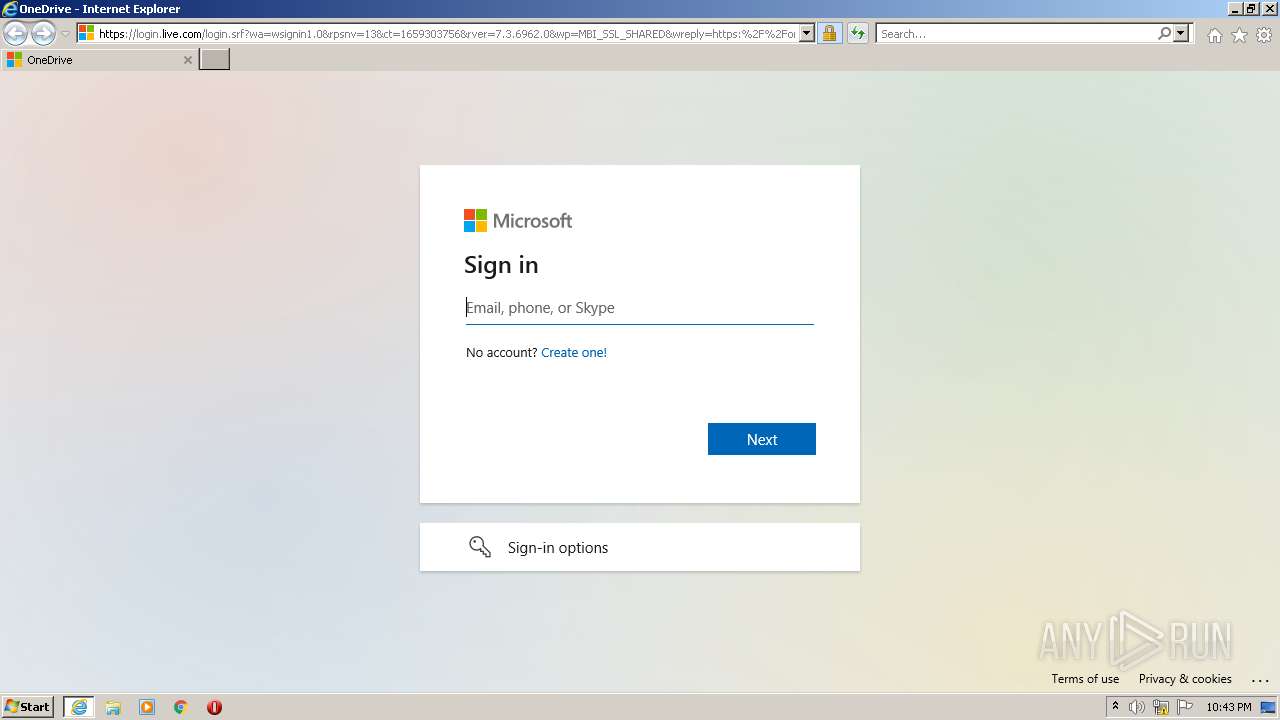Screen dimensions: 1280x720
Task: Open the Windows Start menu
Action: click(x=28, y=707)
